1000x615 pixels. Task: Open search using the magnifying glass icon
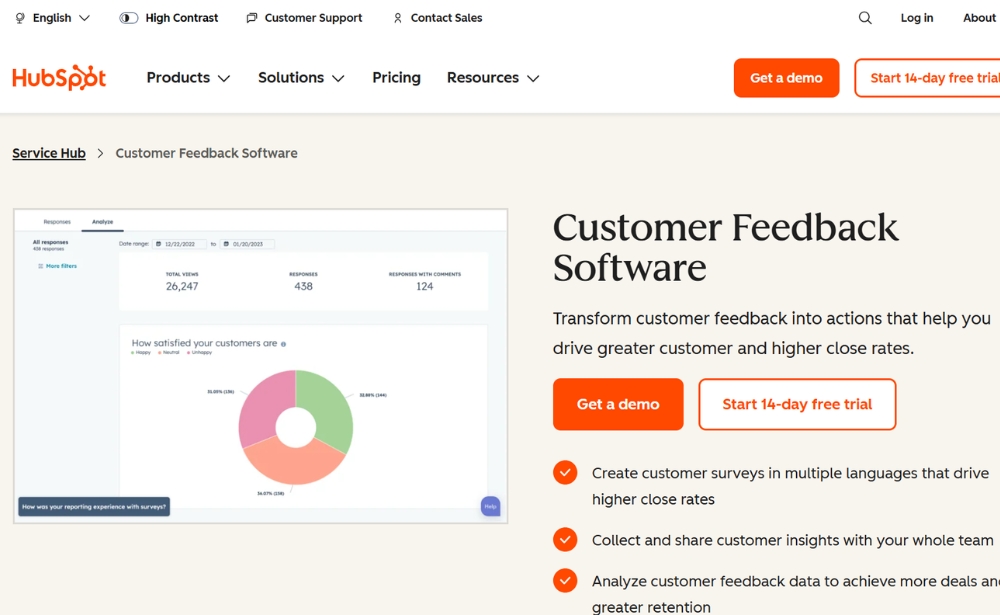point(864,17)
